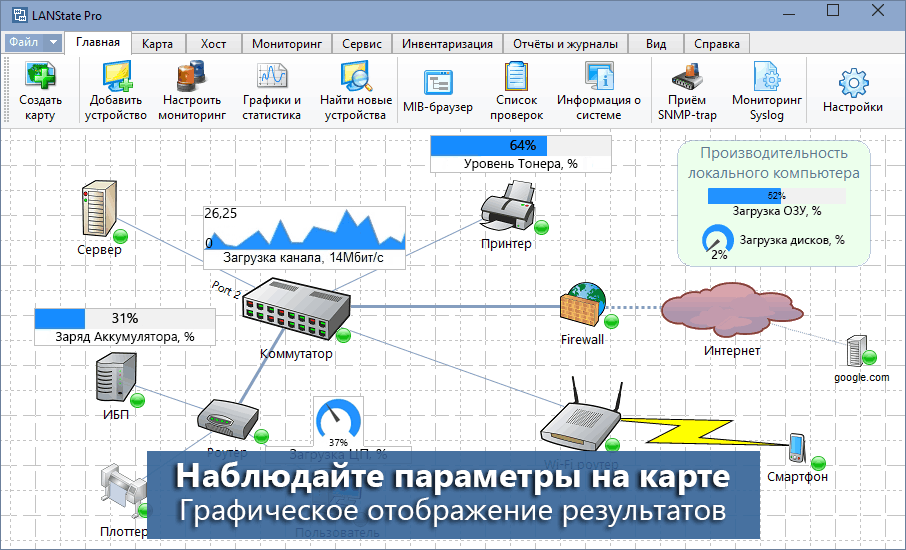The image size is (906, 550).
Task: Select the Принтер device icon
Action: [506, 208]
